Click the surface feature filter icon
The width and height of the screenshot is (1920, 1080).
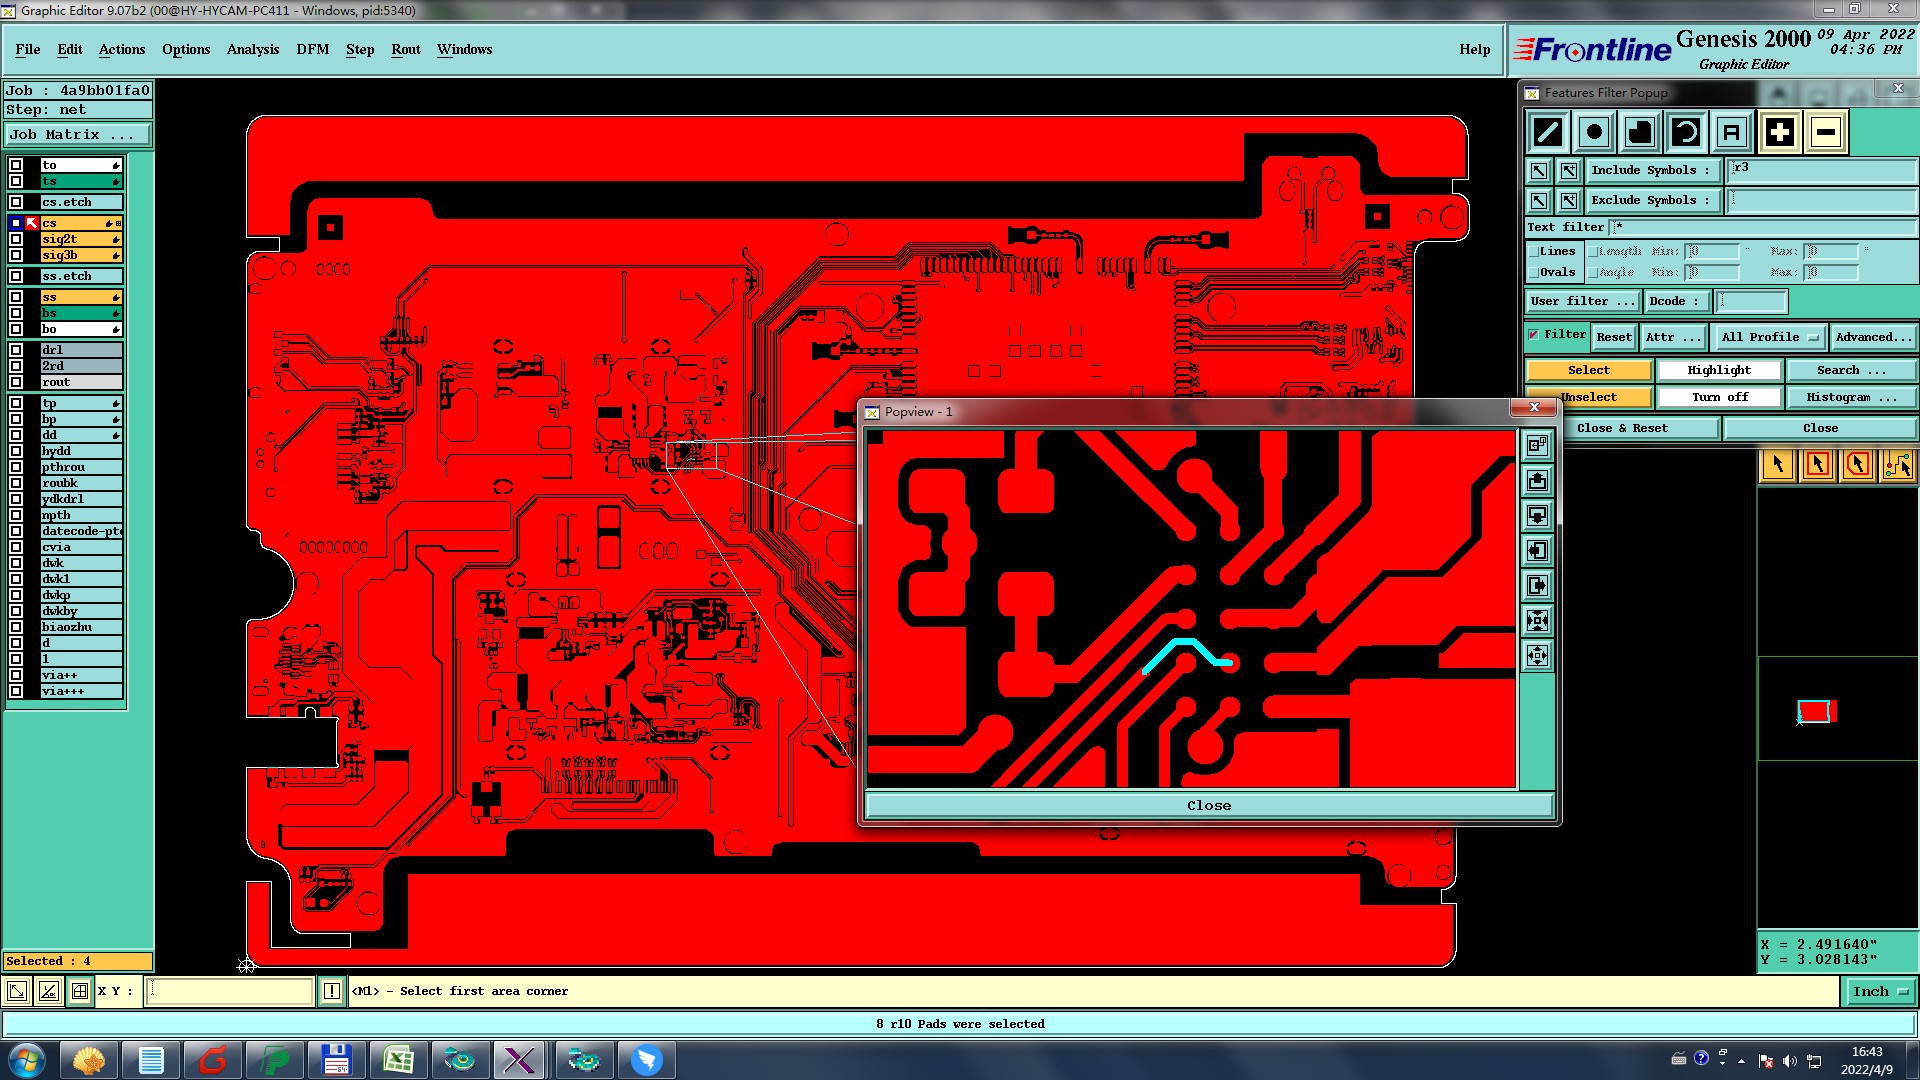click(1640, 132)
